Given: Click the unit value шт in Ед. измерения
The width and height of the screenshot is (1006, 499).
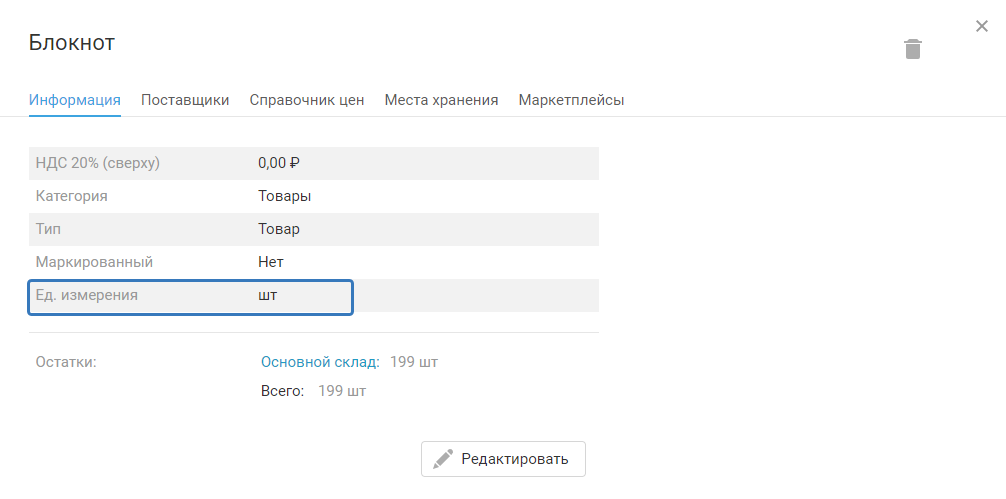Looking at the screenshot, I should (x=268, y=295).
